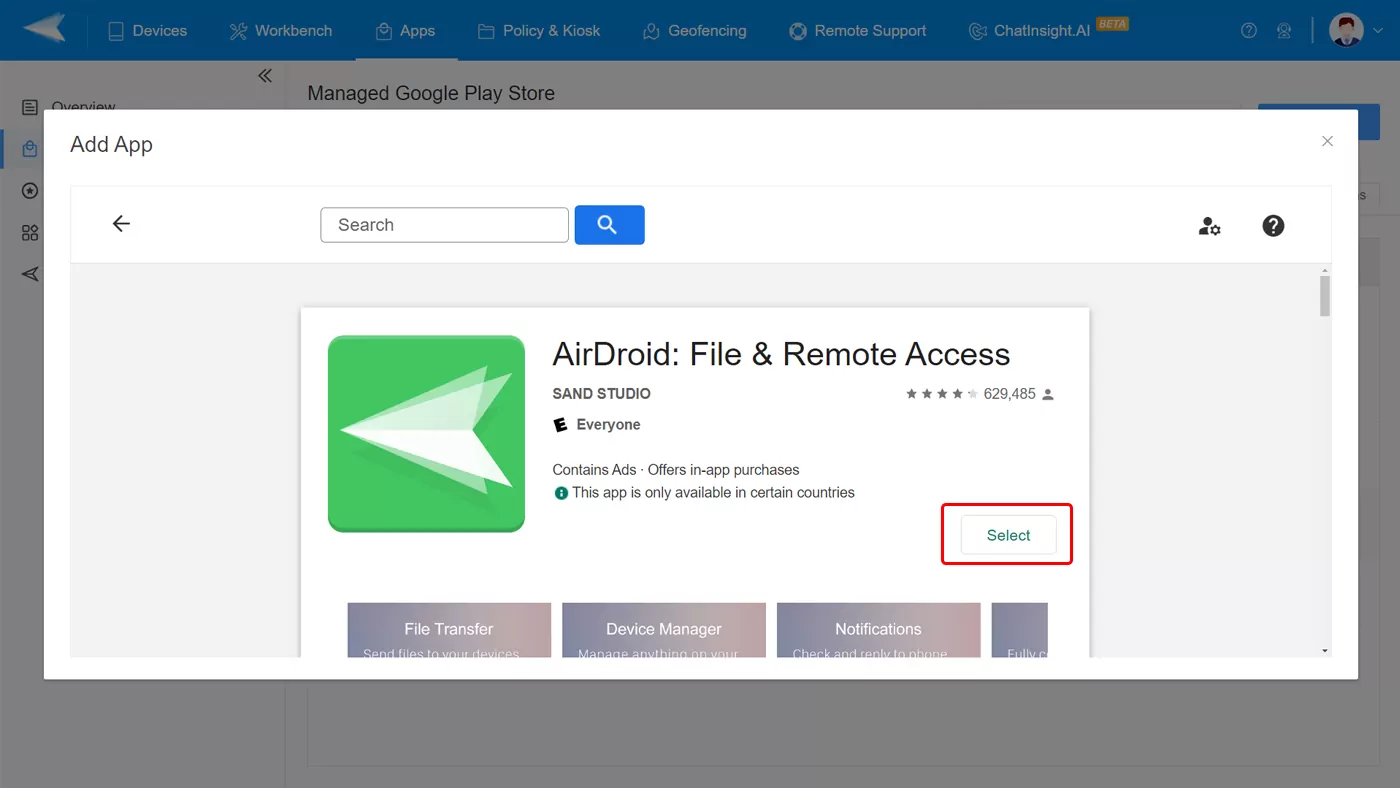
Task: Click the country availability info icon
Action: coord(561,493)
